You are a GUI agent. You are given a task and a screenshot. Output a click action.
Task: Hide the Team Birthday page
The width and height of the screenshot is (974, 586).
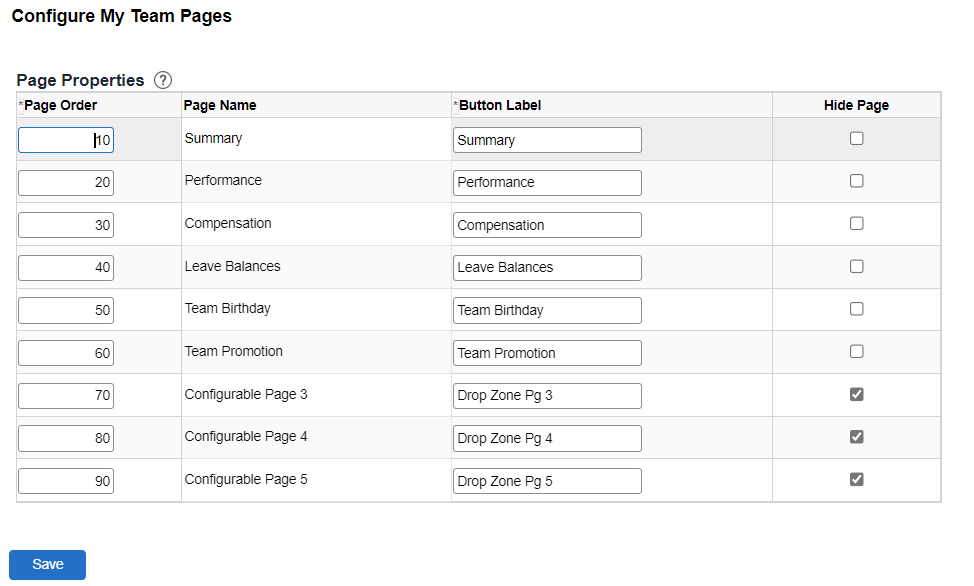(x=856, y=308)
